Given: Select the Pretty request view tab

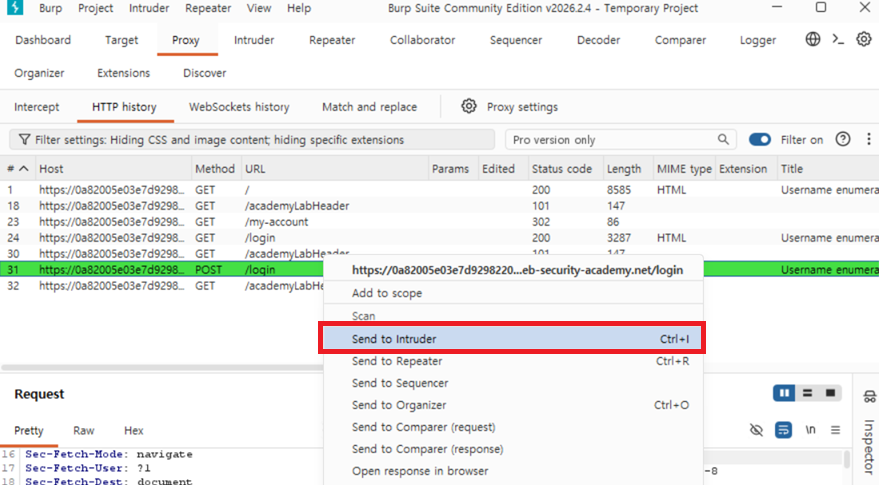Looking at the screenshot, I should tap(29, 431).
